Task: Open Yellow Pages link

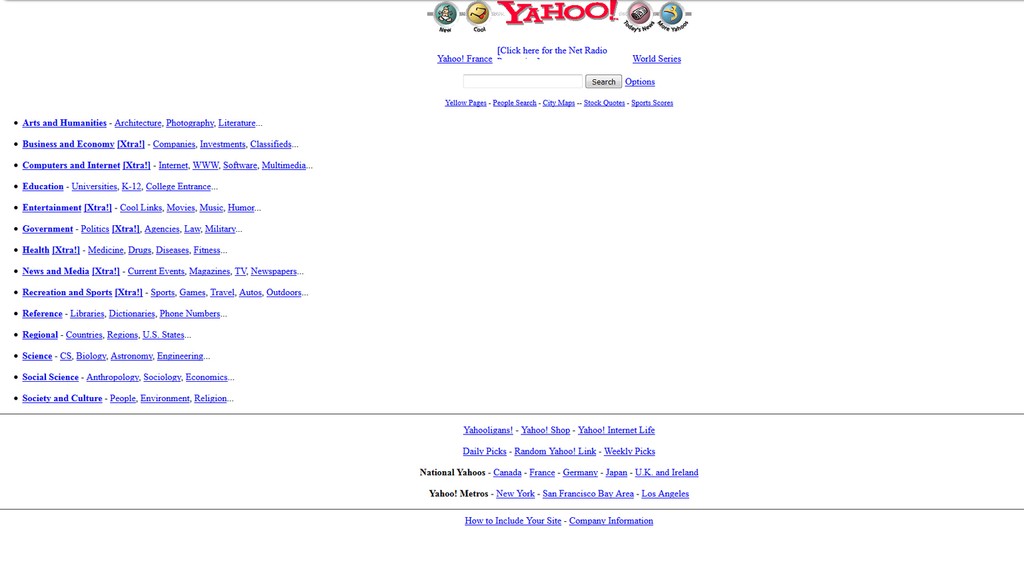Action: click(x=465, y=103)
